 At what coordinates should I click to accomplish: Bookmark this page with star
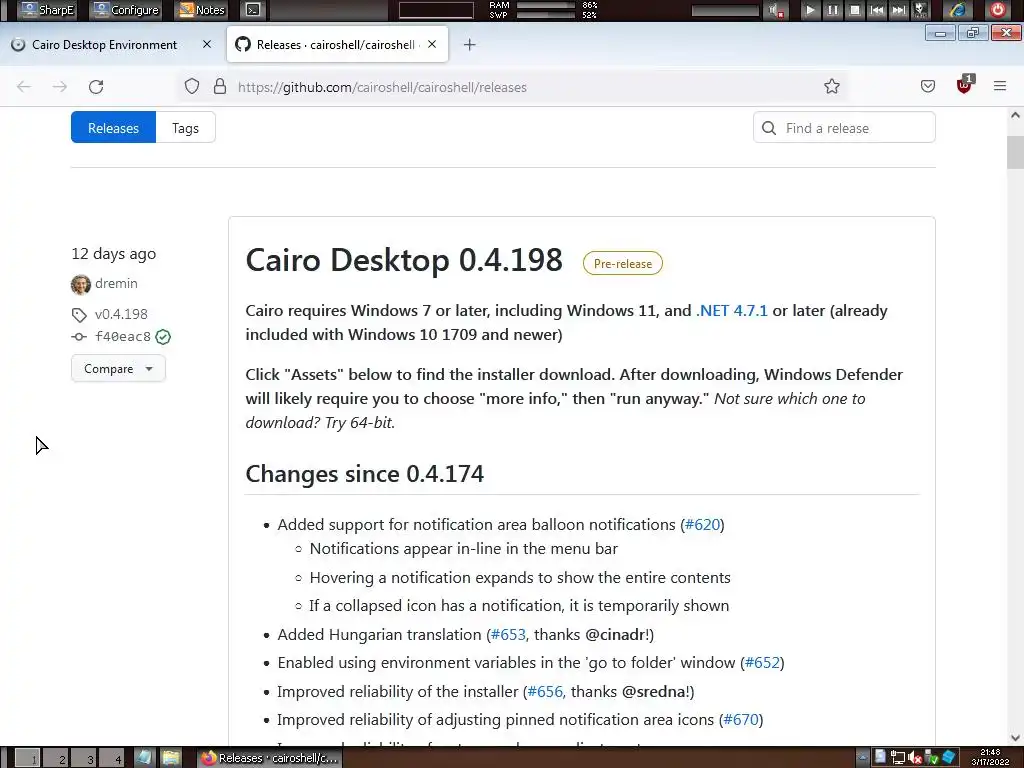click(831, 86)
